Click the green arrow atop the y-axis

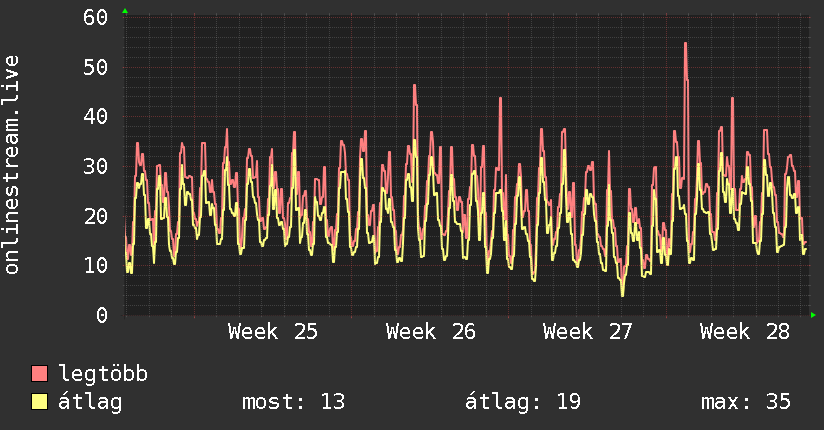[125, 11]
